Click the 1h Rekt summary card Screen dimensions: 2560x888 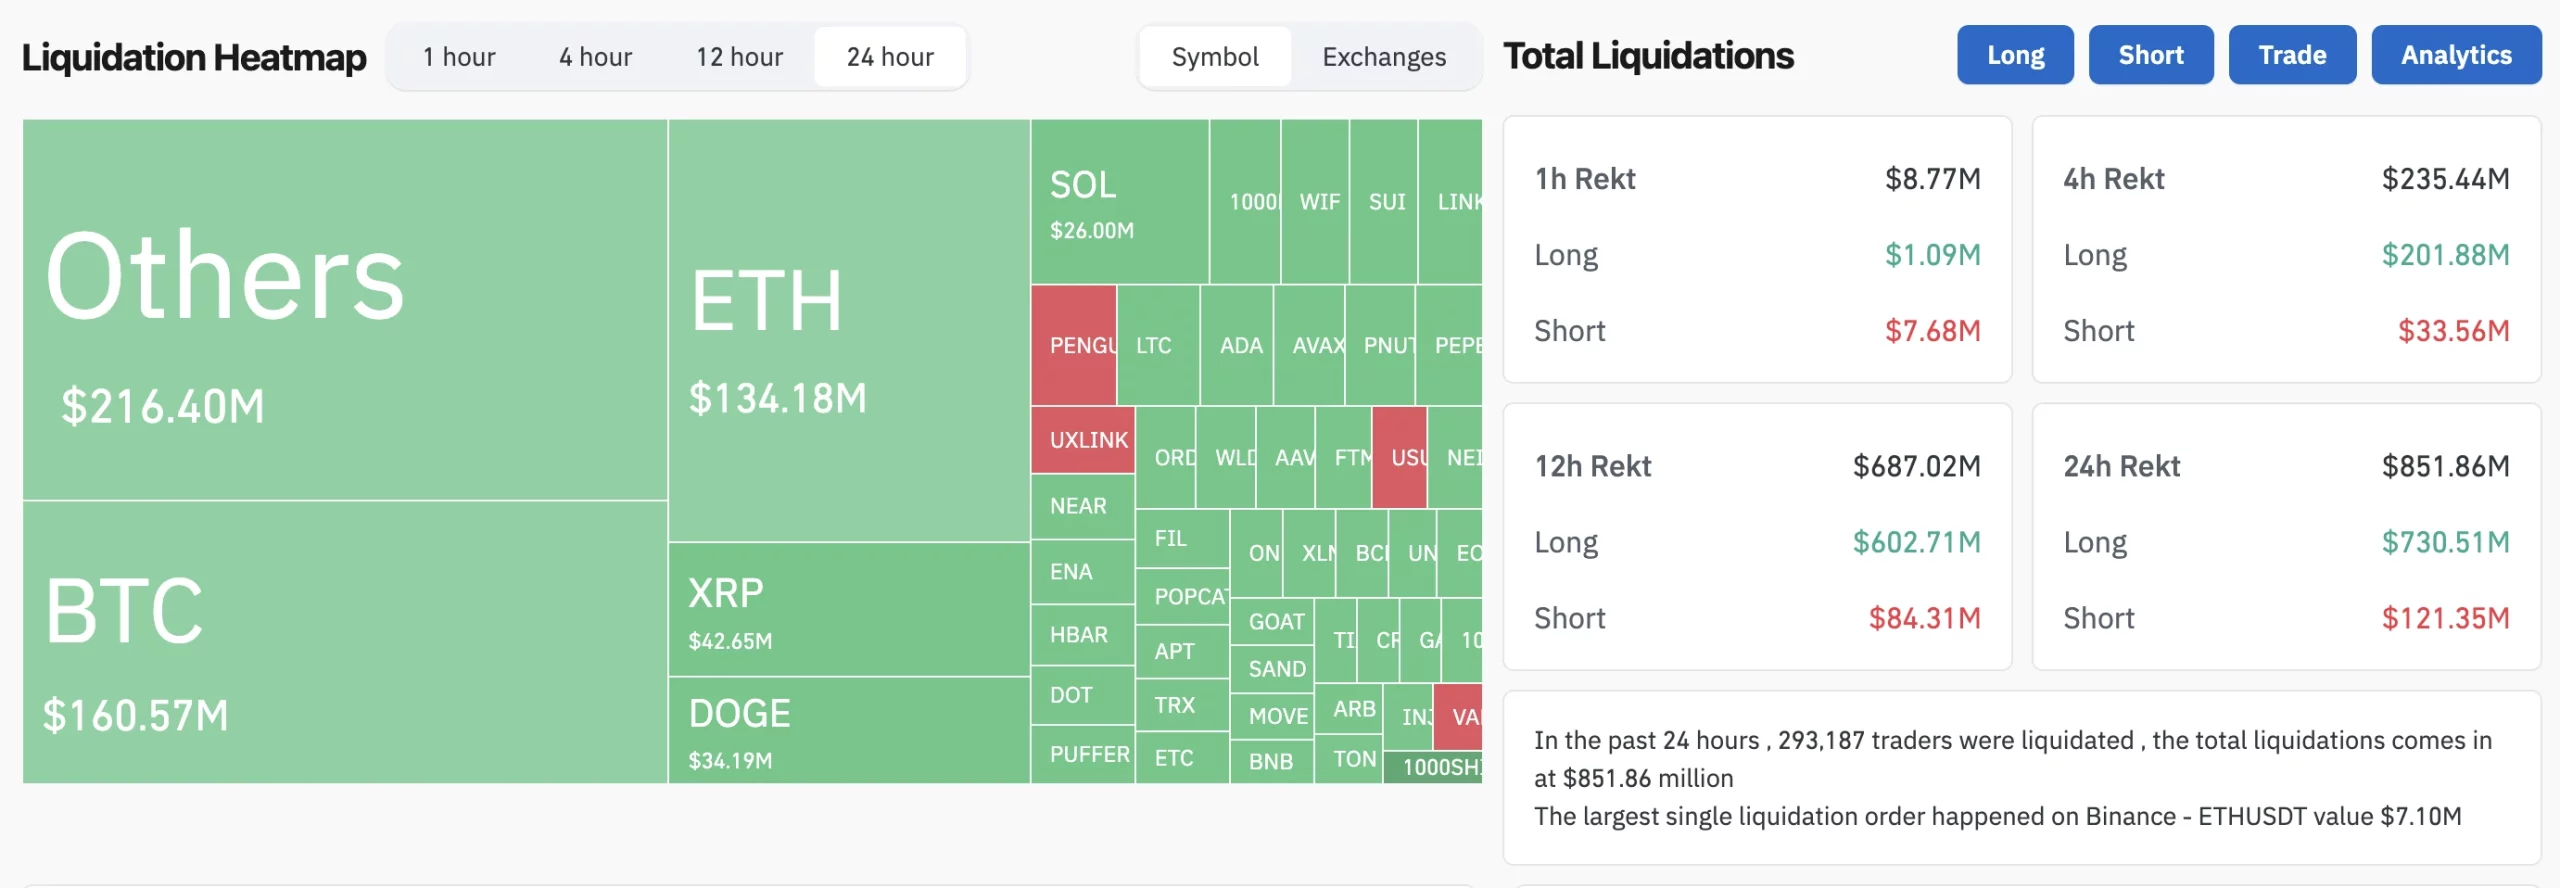pos(1757,250)
